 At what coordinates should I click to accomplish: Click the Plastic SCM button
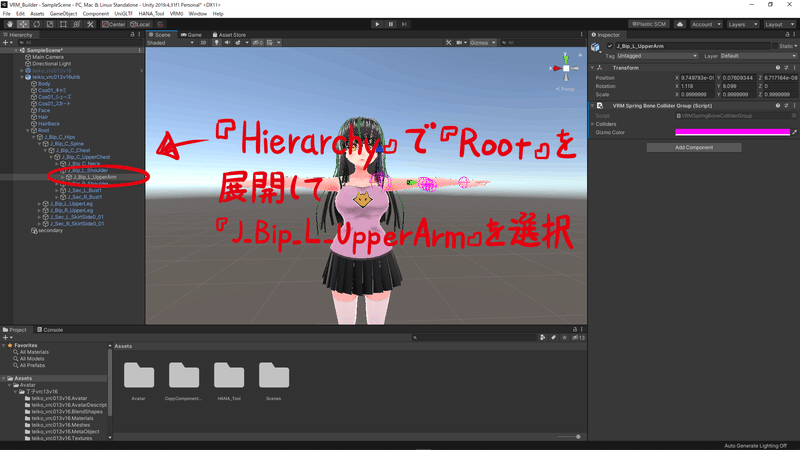(x=649, y=24)
